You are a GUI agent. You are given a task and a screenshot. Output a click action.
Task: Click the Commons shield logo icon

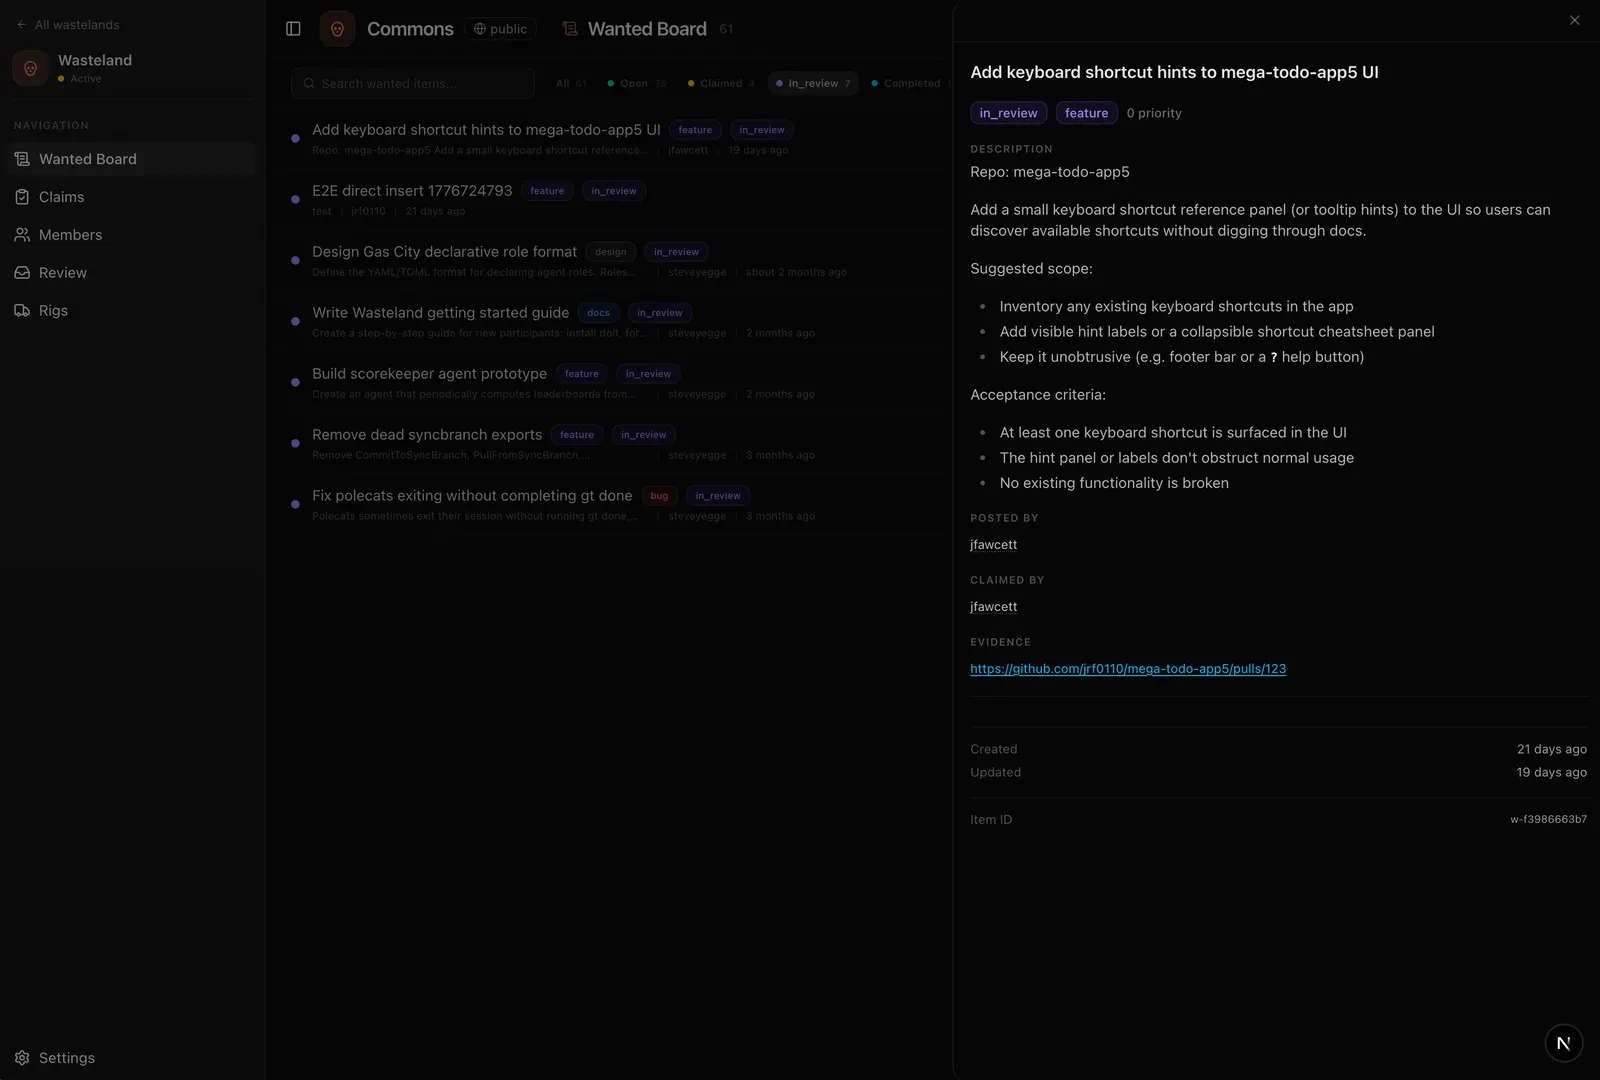point(337,29)
